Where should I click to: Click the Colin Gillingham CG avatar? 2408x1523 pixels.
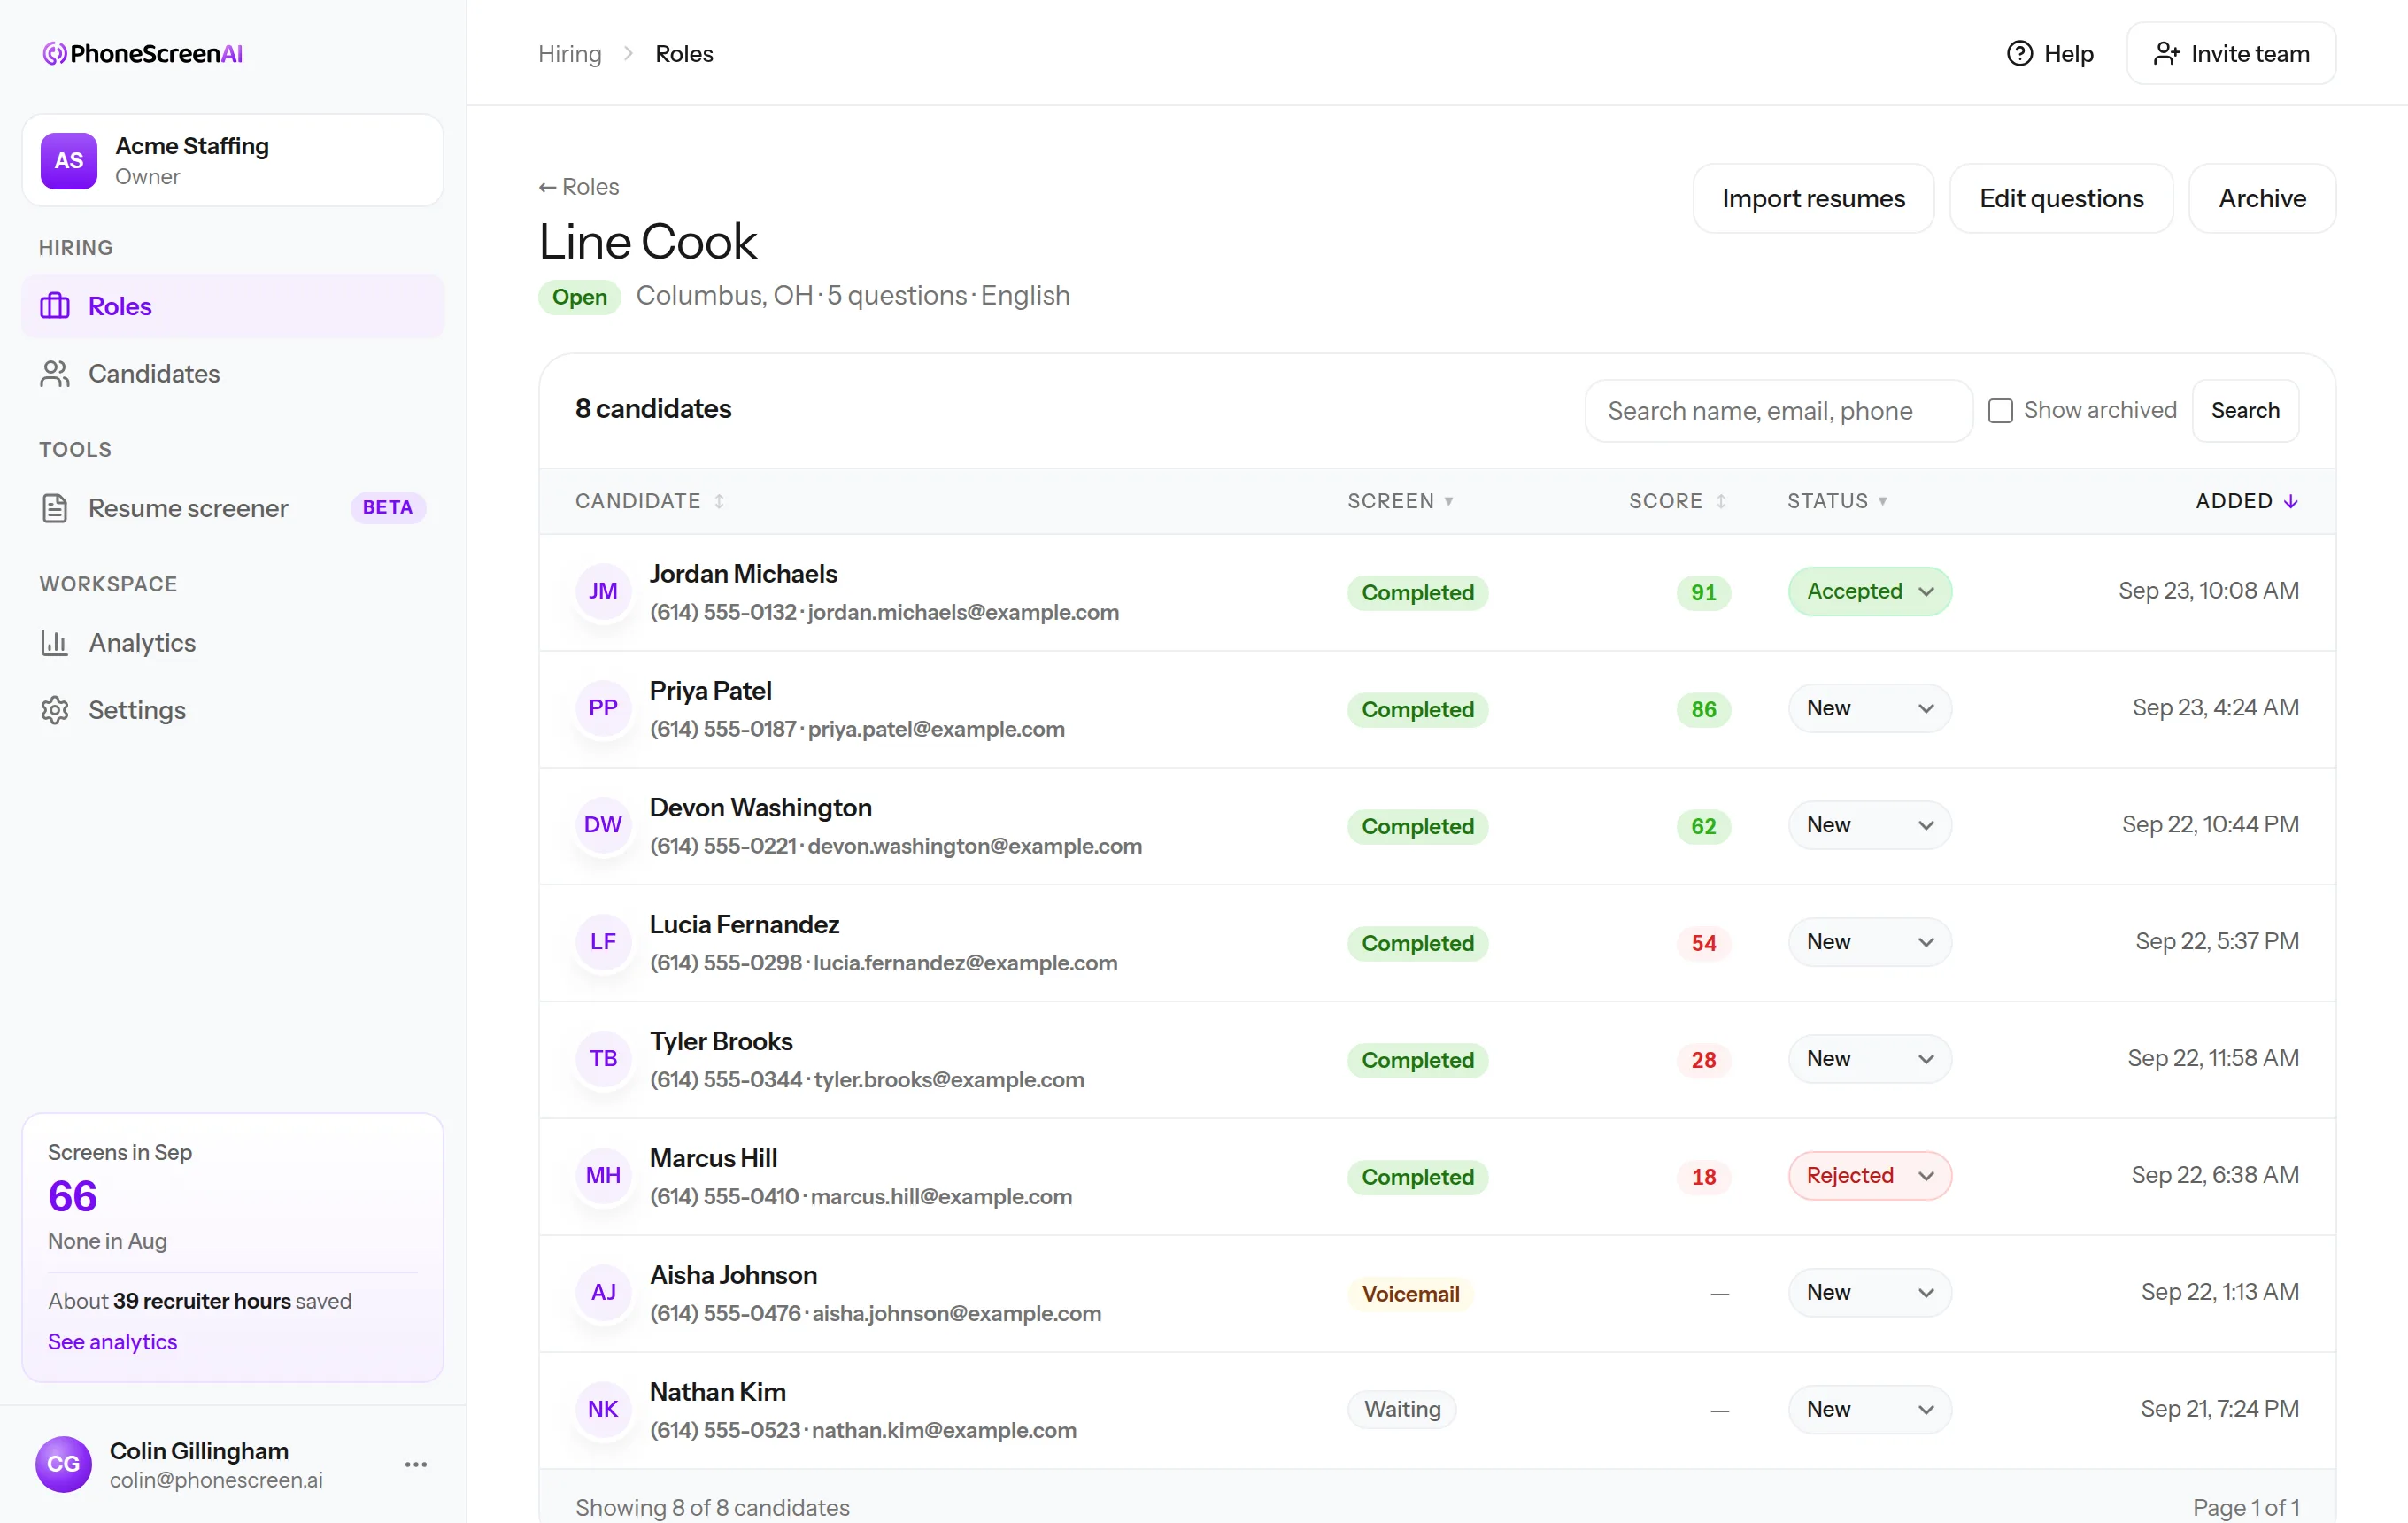pos(63,1464)
